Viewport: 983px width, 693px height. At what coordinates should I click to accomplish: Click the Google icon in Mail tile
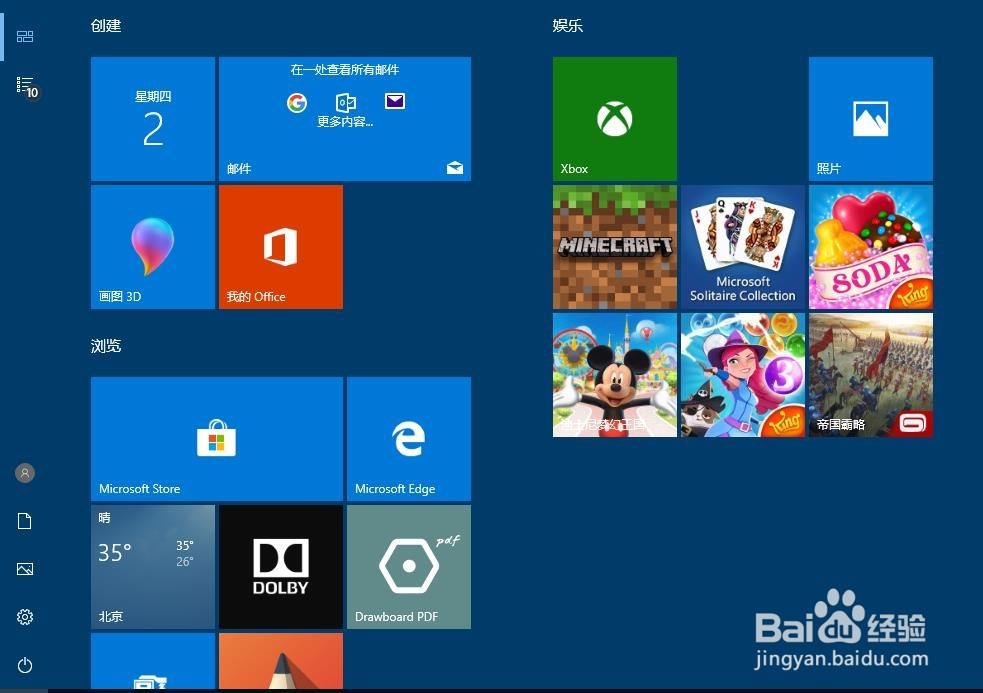(x=297, y=102)
